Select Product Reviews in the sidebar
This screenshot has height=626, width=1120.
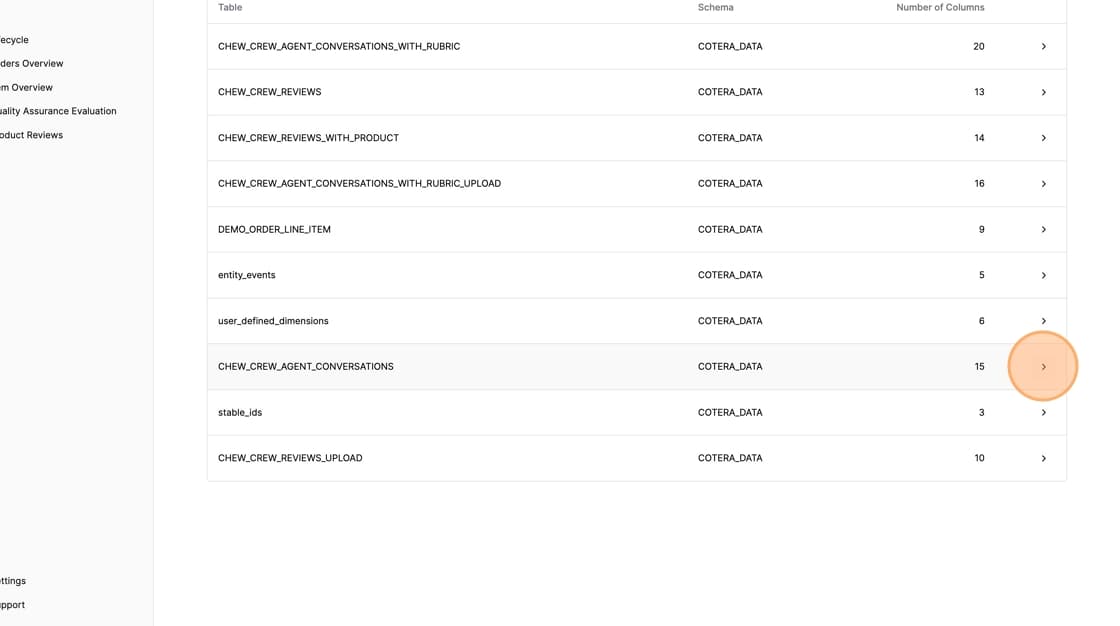31,135
